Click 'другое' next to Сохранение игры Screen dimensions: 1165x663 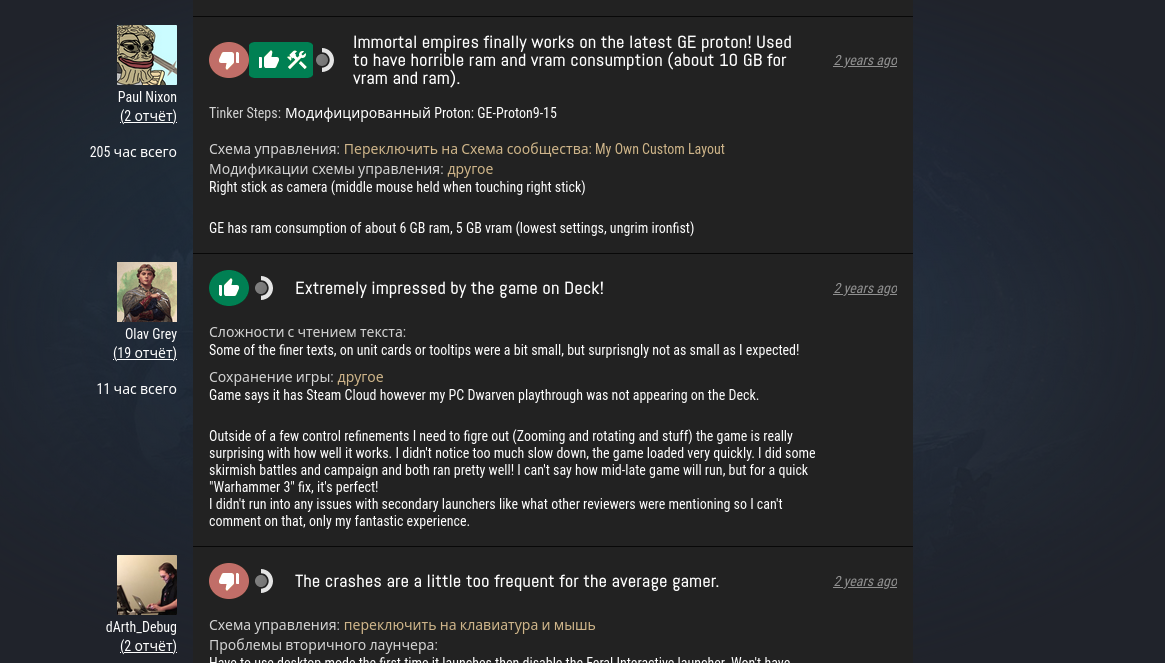pos(360,378)
